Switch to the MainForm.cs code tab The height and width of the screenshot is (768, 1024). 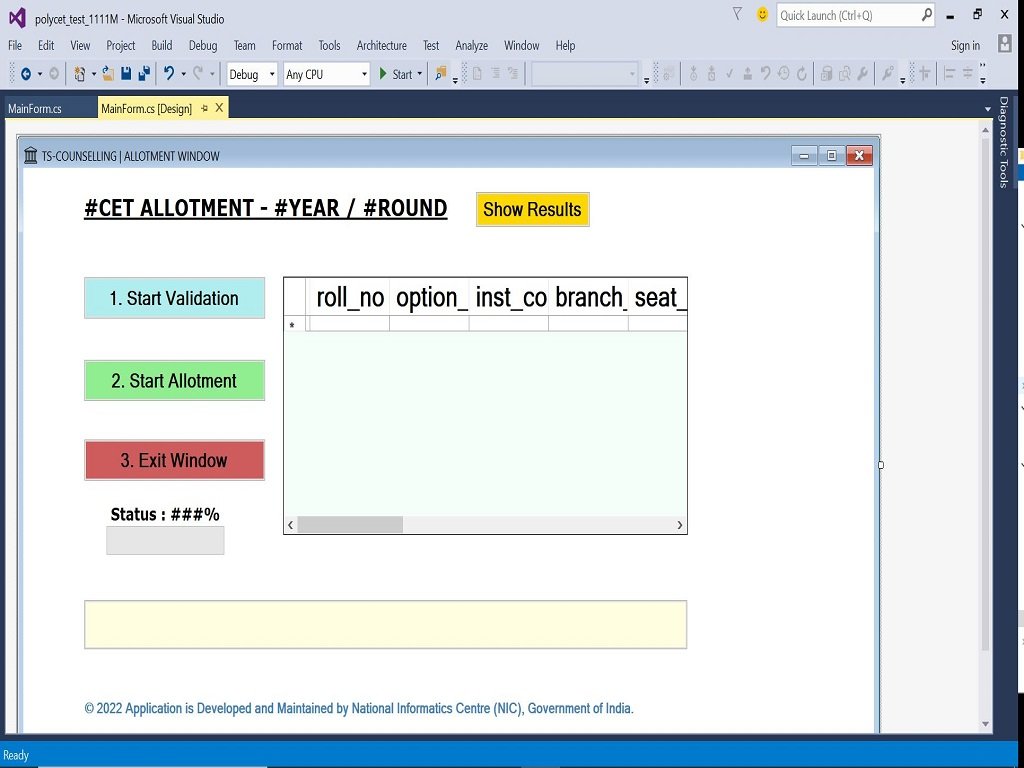[35, 109]
